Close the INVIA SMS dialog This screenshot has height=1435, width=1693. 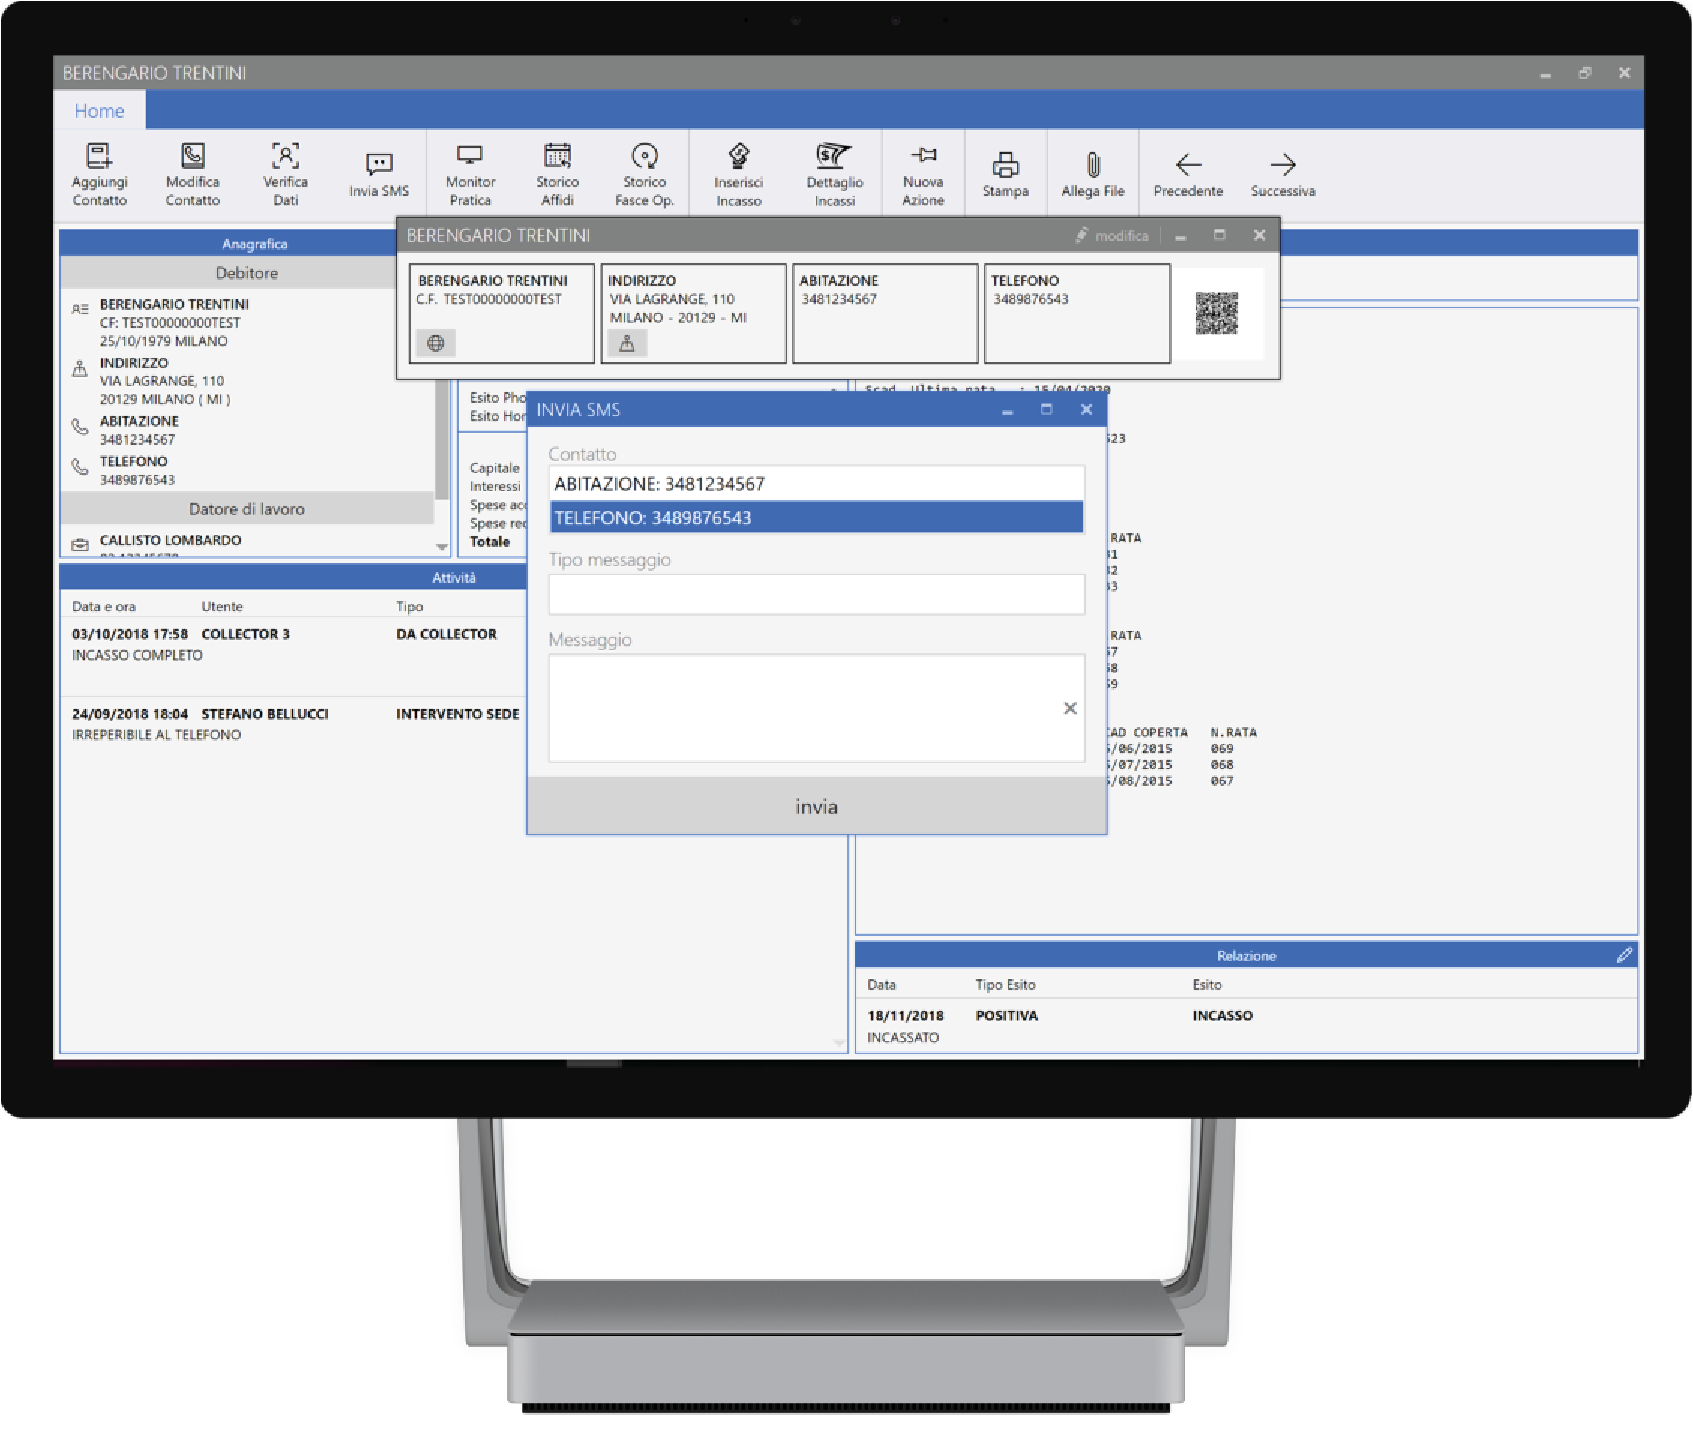pos(1086,409)
